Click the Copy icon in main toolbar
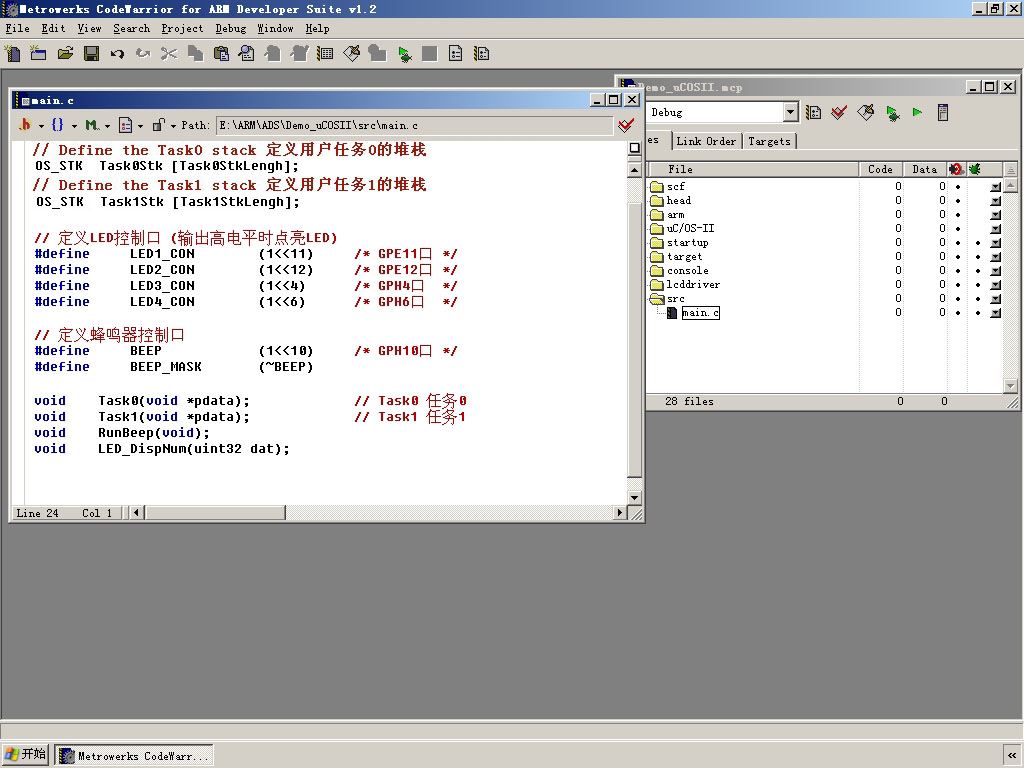 click(195, 54)
